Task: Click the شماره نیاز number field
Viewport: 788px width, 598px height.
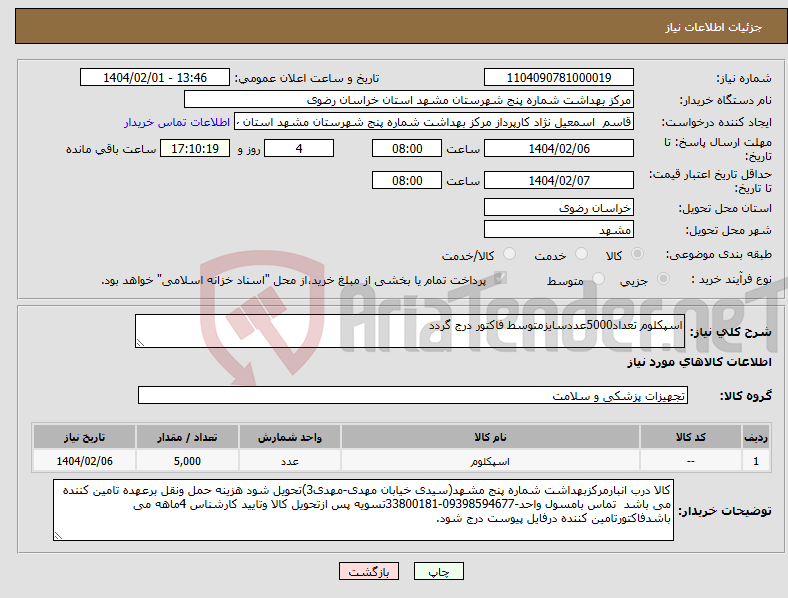Action: (558, 77)
